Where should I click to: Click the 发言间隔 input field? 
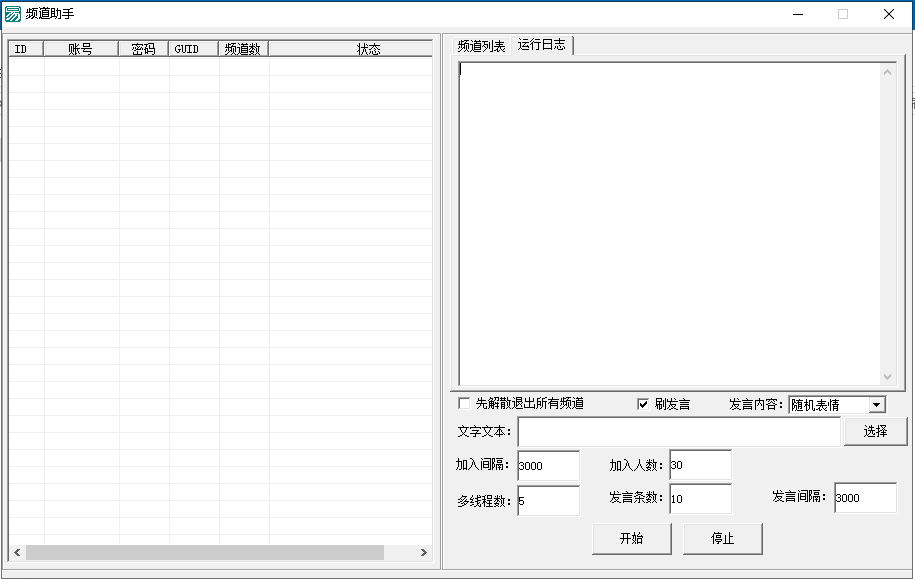point(865,498)
